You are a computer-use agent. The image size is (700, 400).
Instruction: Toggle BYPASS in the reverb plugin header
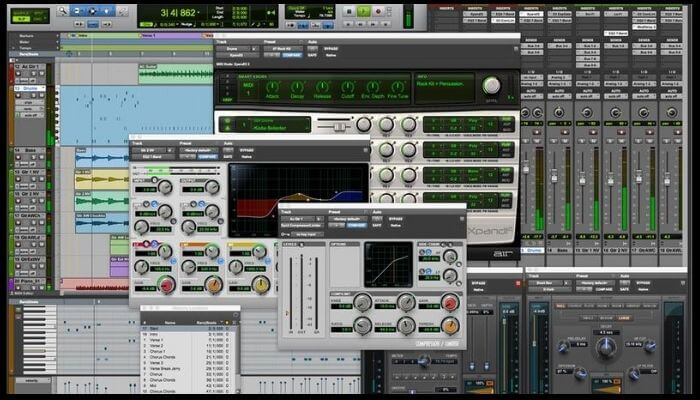point(643,283)
